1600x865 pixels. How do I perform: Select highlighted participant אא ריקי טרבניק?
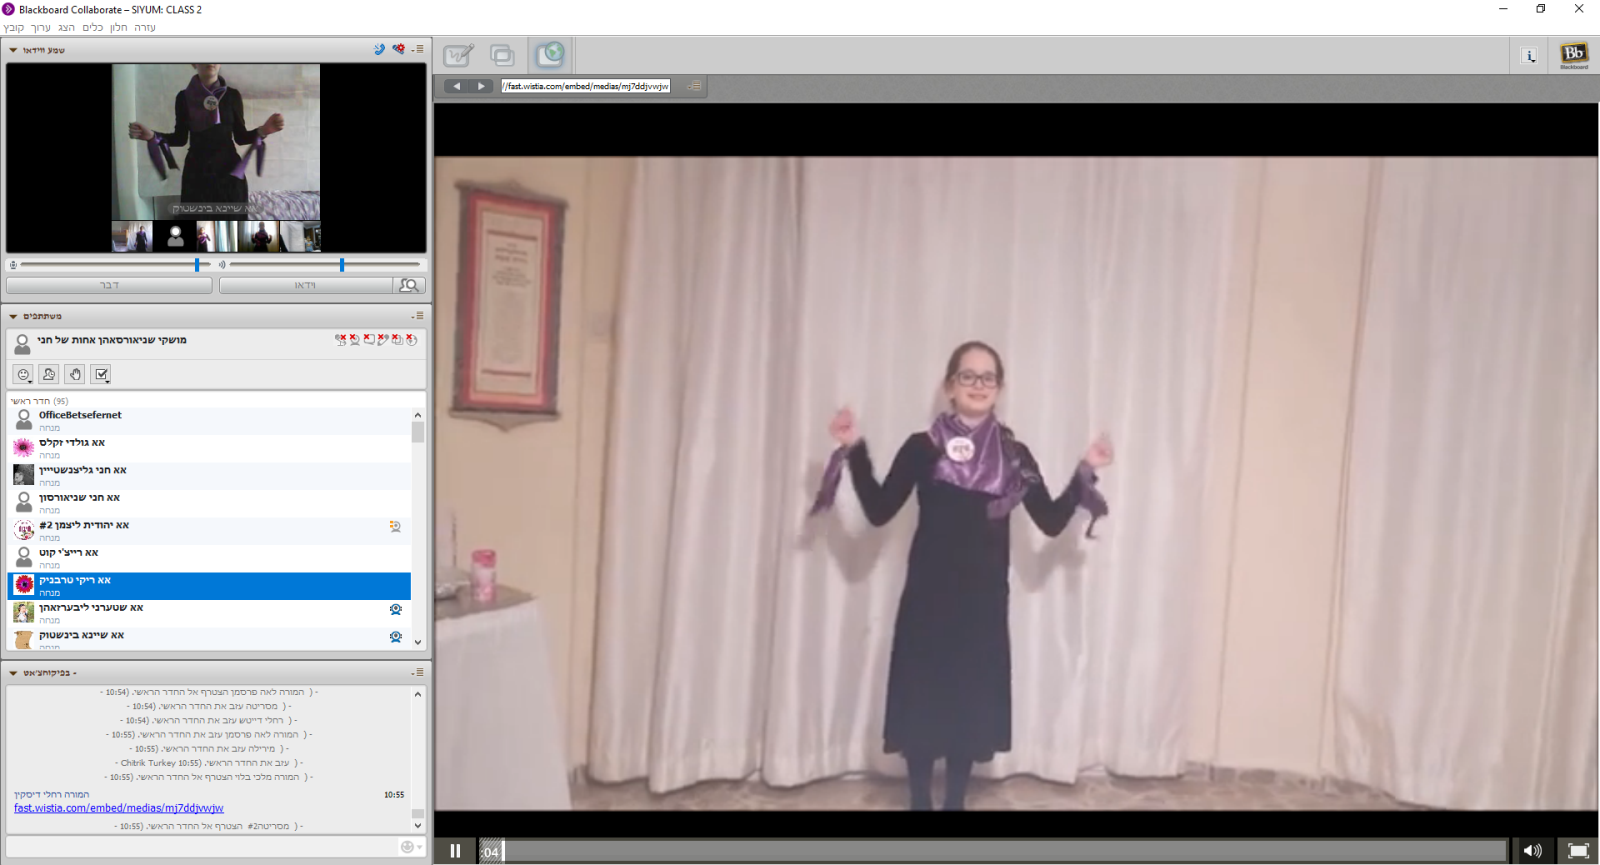tap(209, 586)
